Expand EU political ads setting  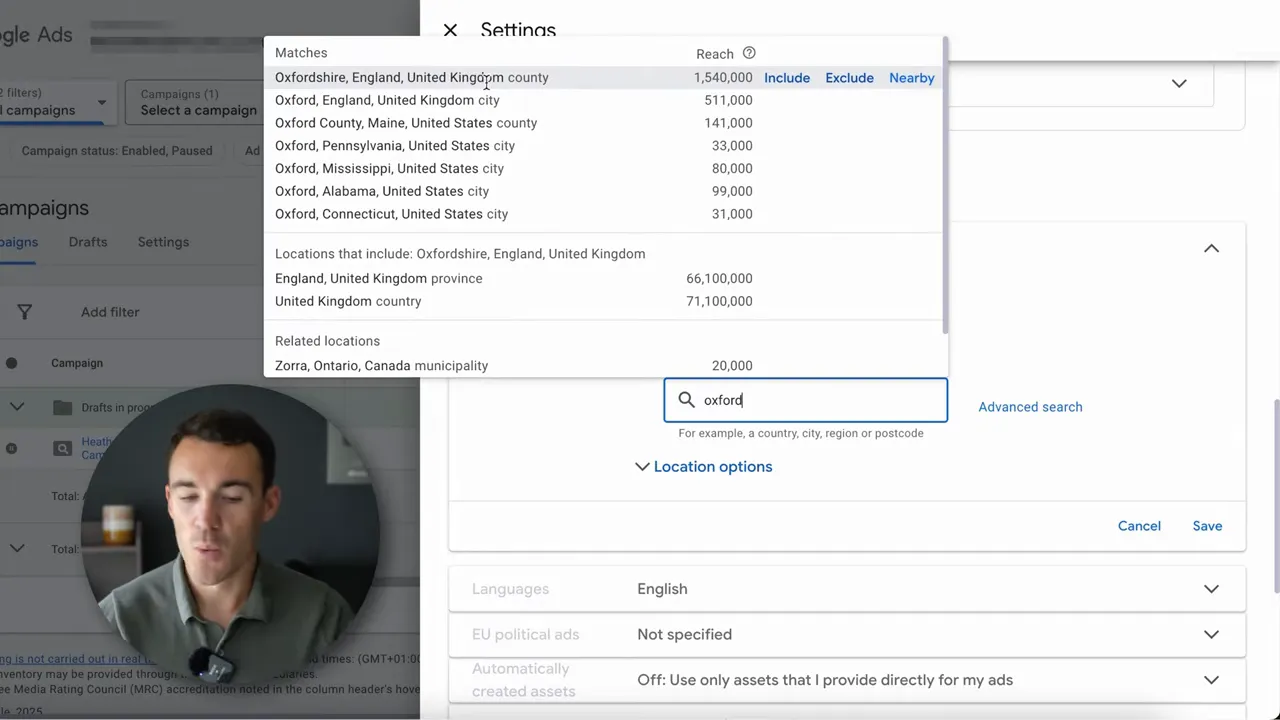click(1211, 634)
